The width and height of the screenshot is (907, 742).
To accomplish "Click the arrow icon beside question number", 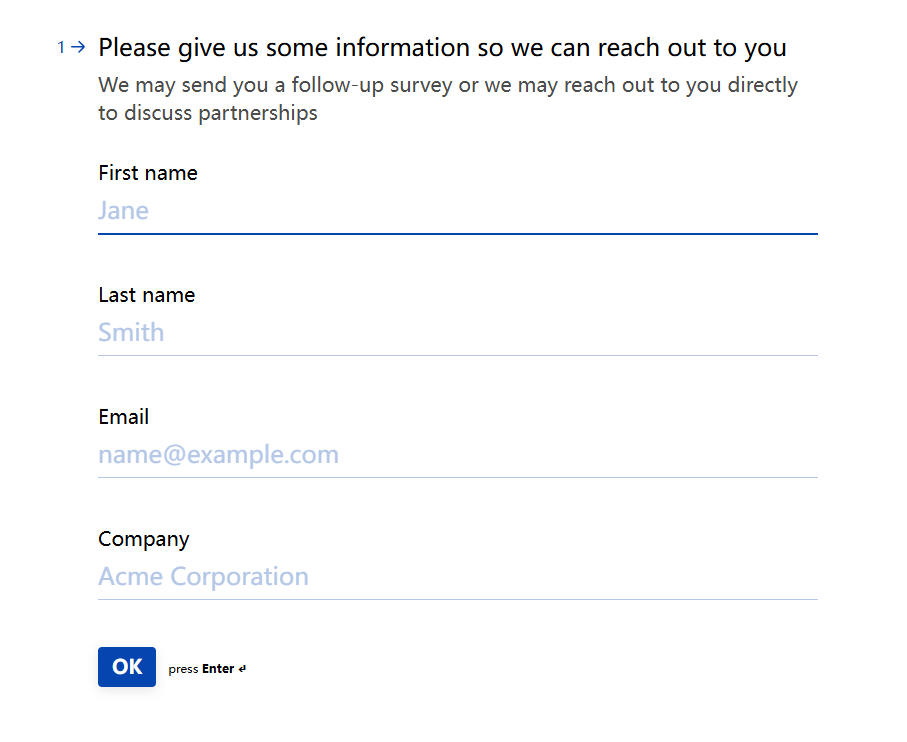I will point(78,47).
